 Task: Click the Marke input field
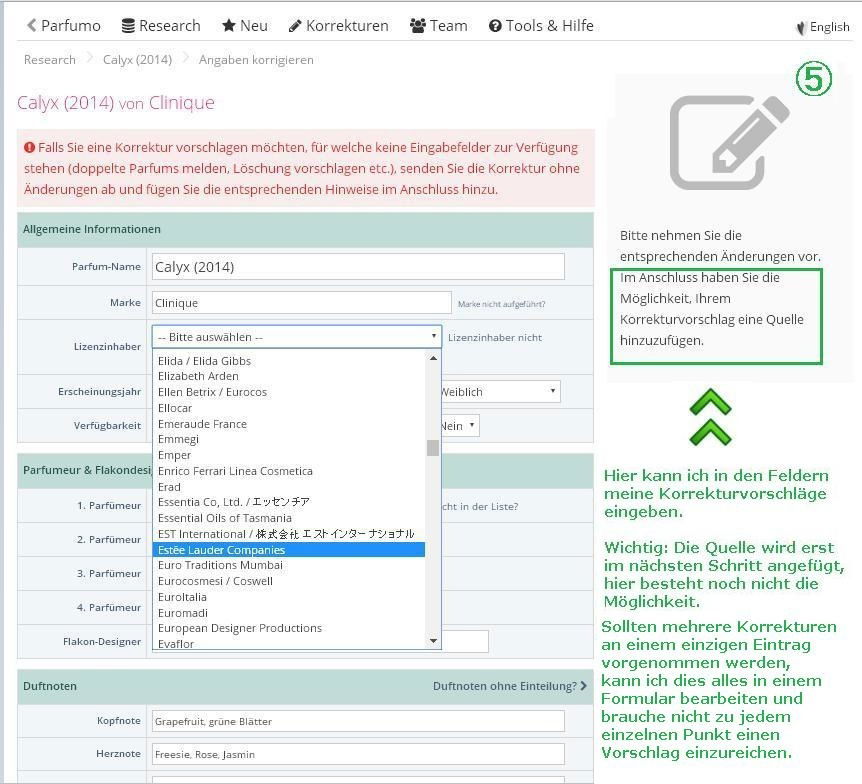point(301,303)
